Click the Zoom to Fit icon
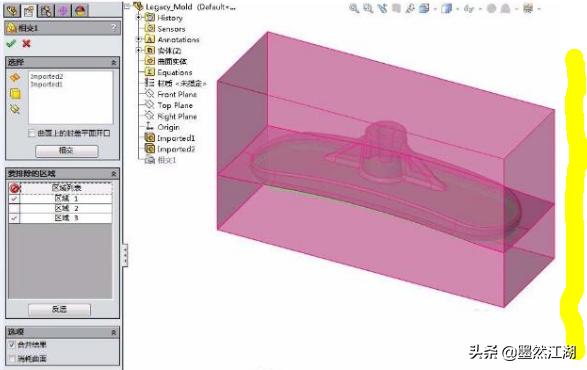The height and width of the screenshot is (370, 587). 354,8
